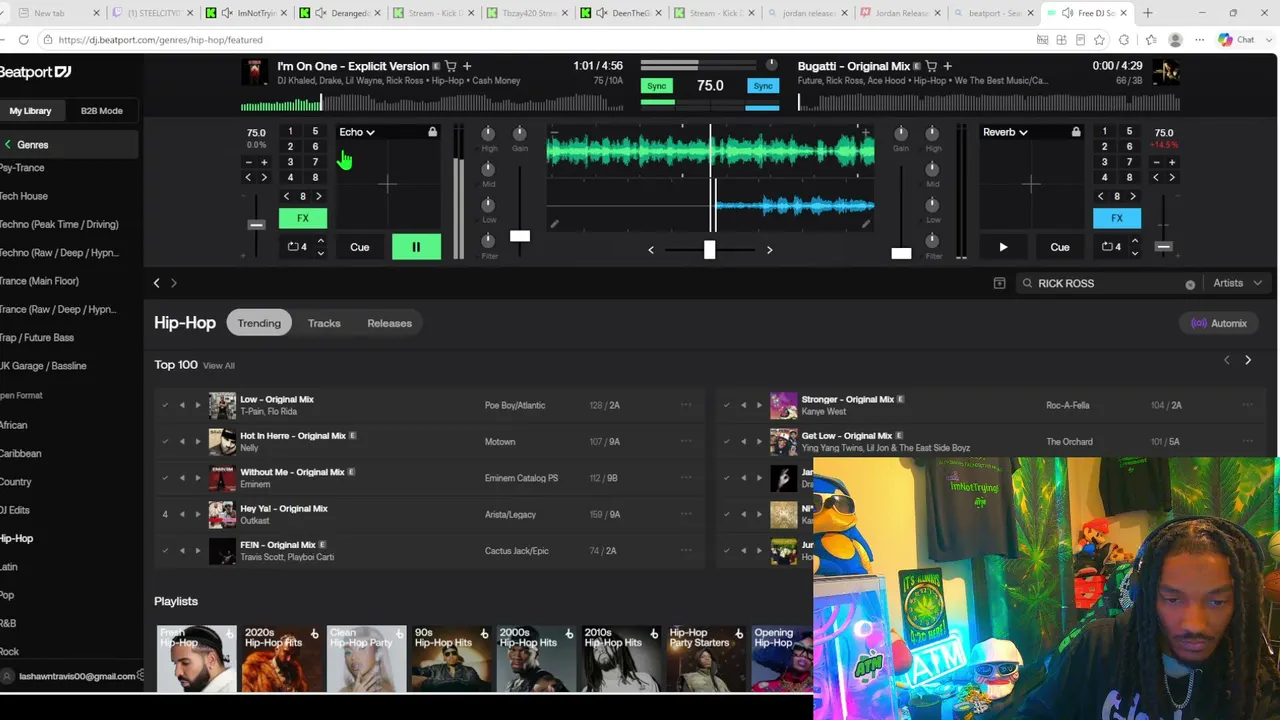Image resolution: width=1280 pixels, height=720 pixels.
Task: Click the left deck pitch fader handle
Action: coord(256,225)
